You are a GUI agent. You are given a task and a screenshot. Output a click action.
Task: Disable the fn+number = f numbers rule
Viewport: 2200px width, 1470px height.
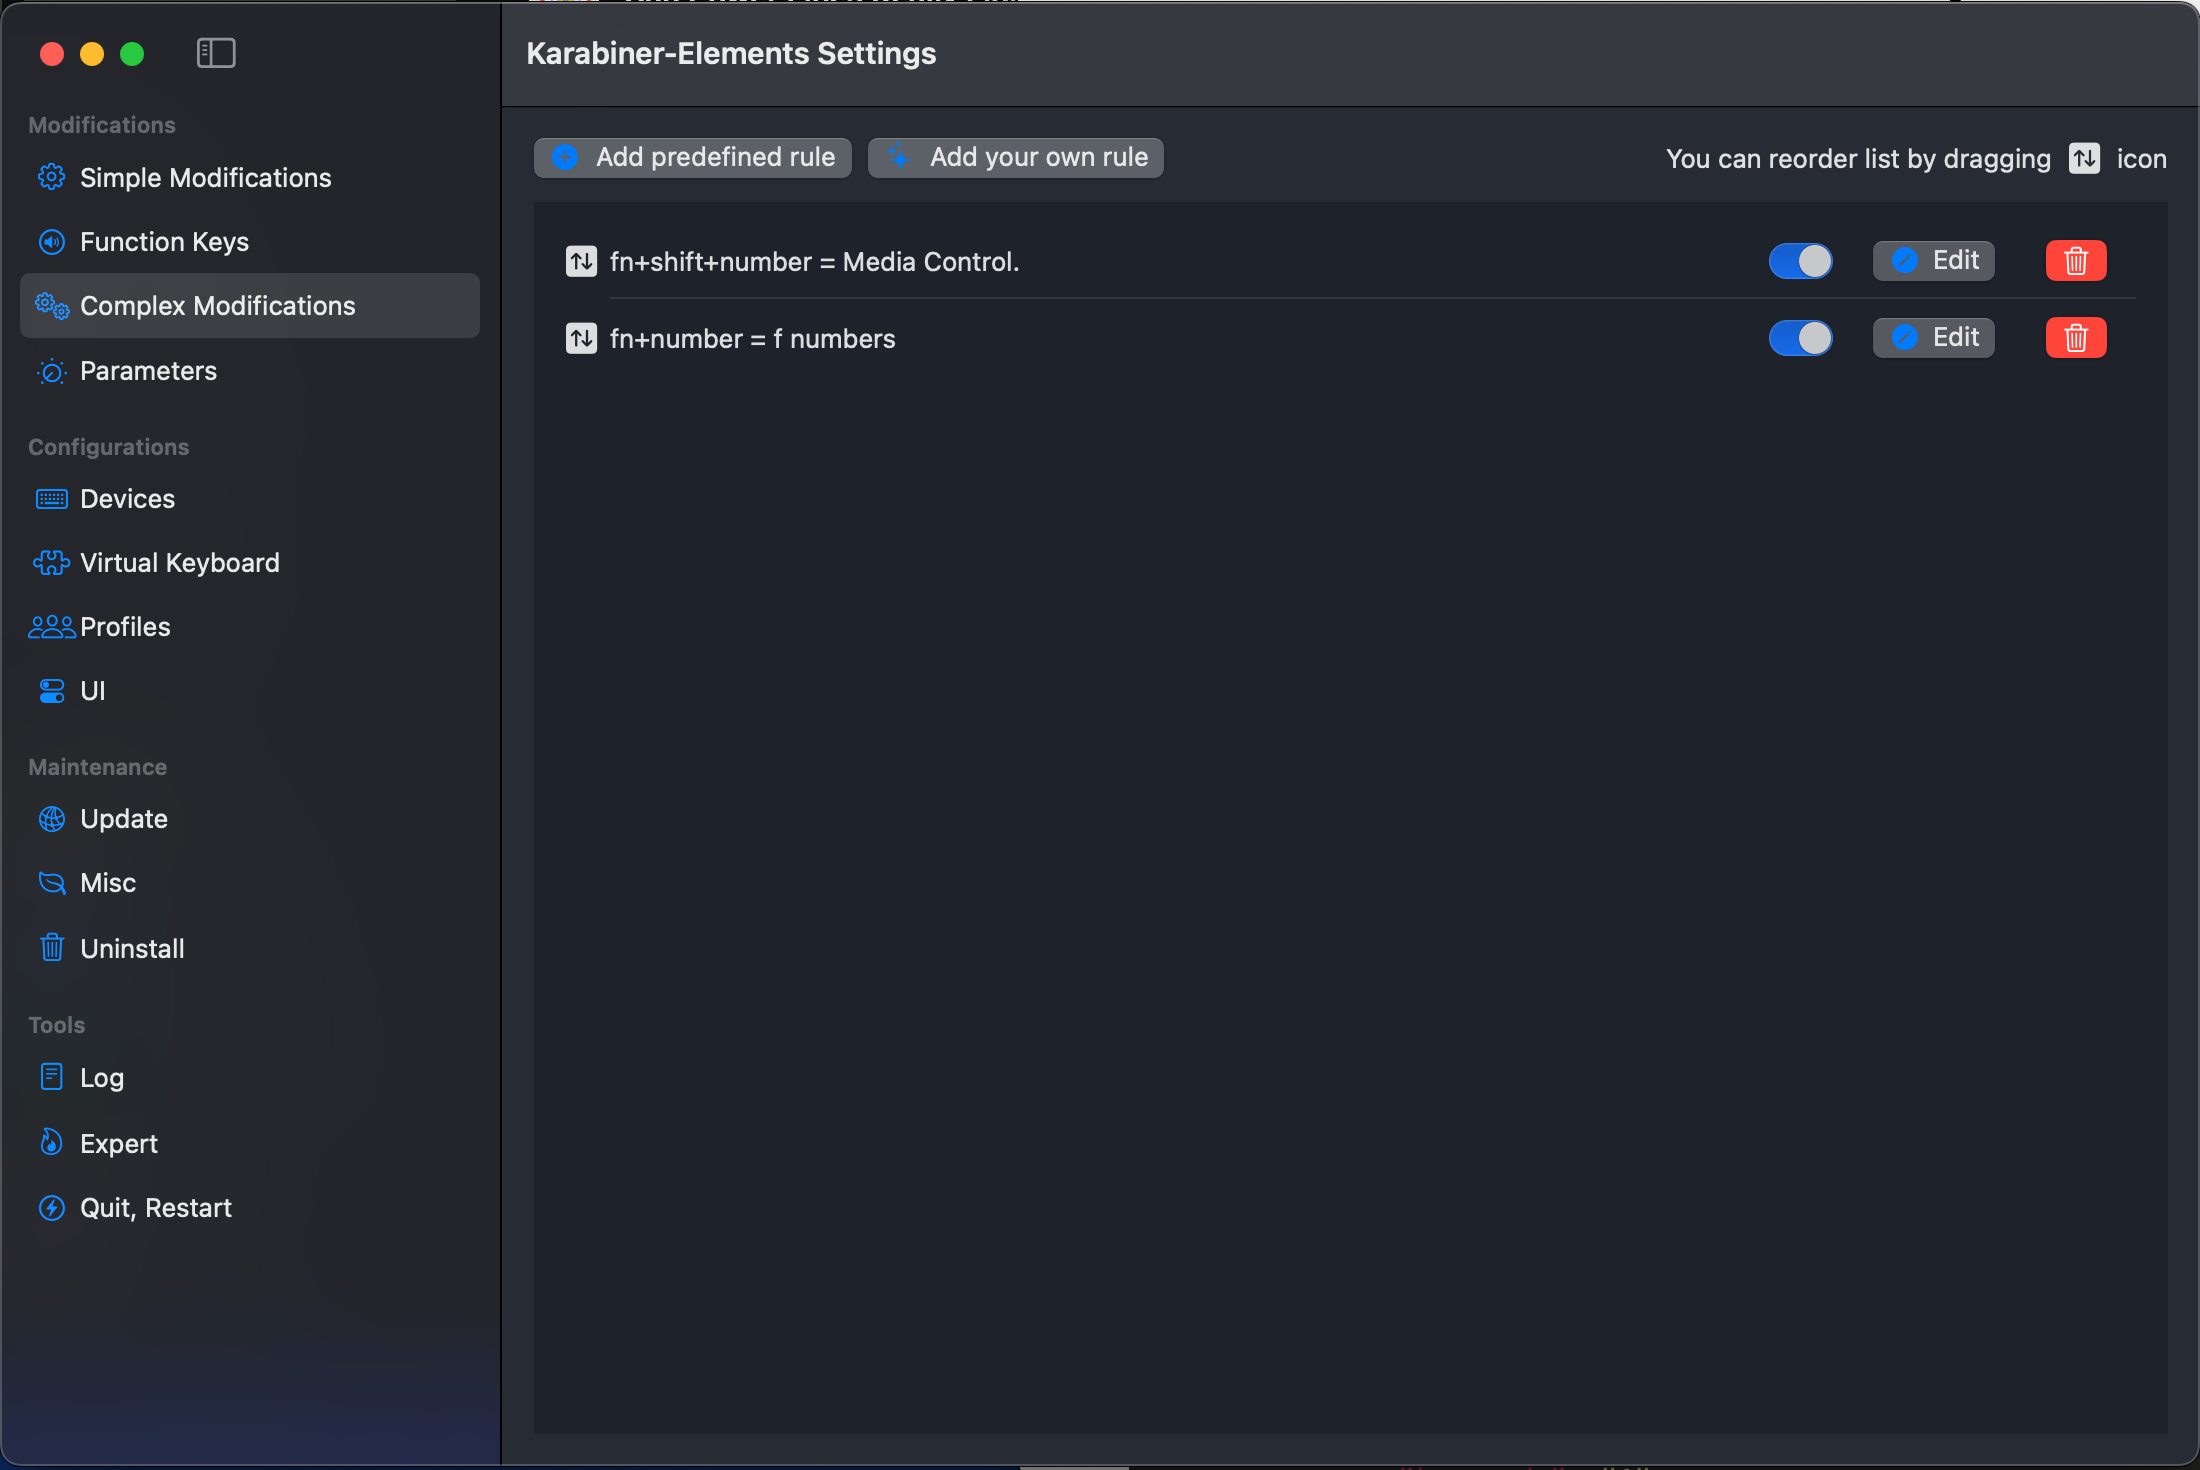(1801, 338)
